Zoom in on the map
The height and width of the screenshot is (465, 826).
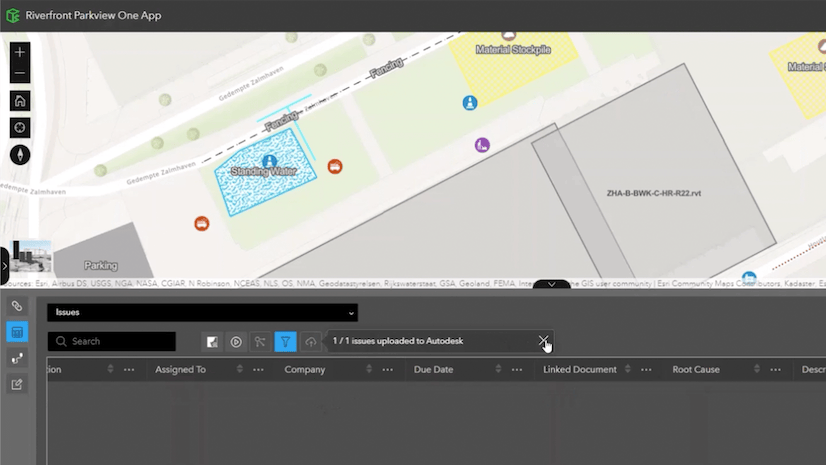click(20, 52)
